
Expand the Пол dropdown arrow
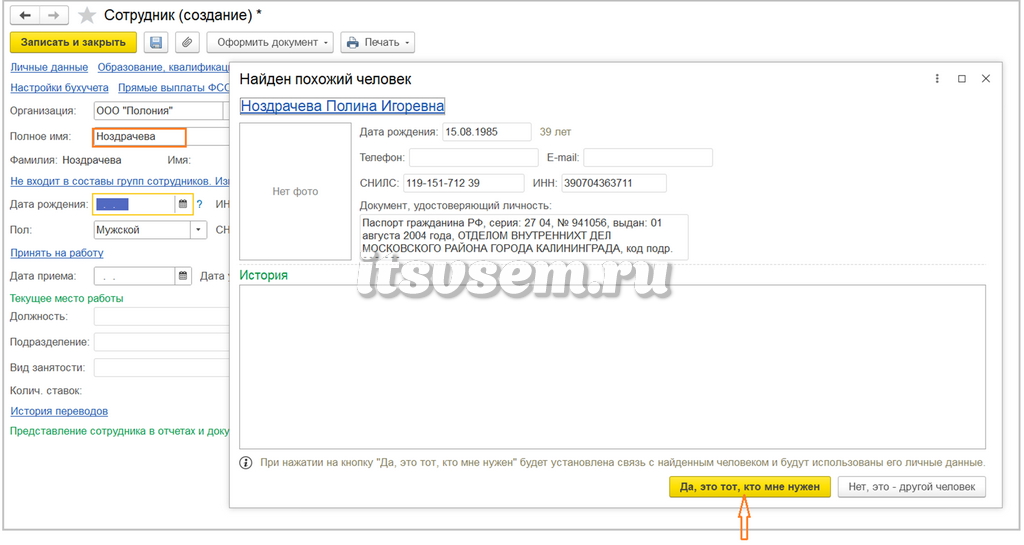pos(199,230)
